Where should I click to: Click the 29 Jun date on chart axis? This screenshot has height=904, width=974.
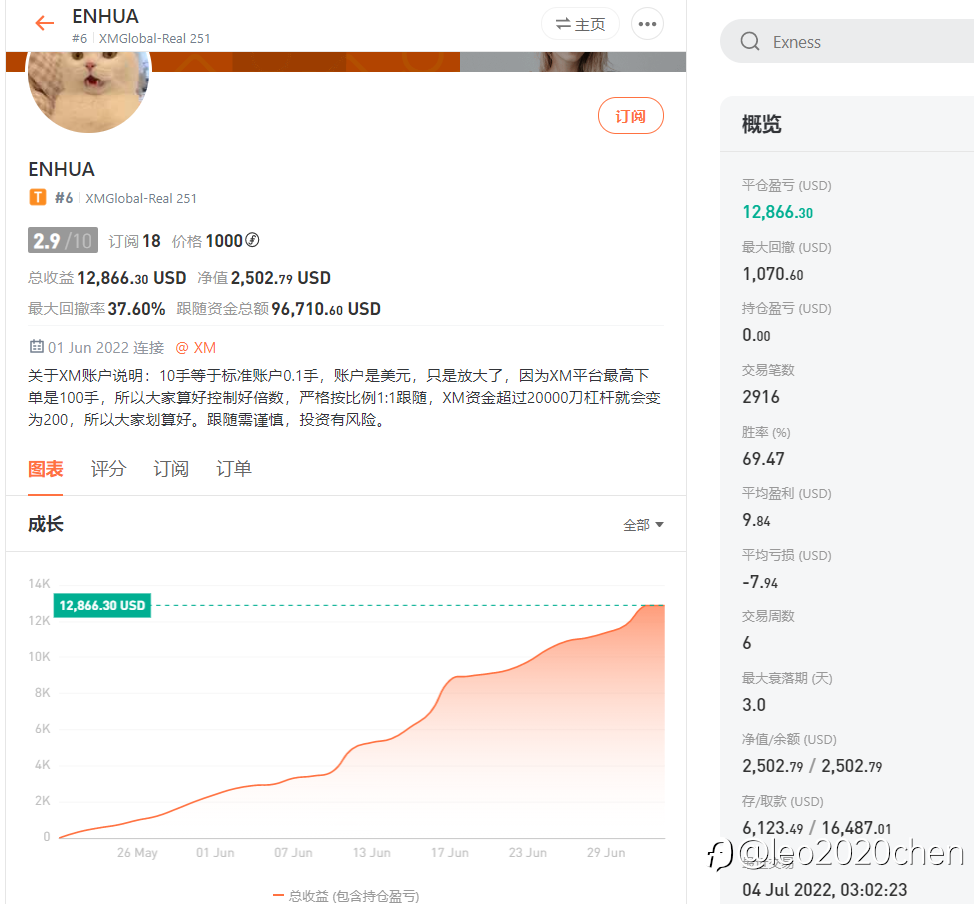tap(606, 852)
